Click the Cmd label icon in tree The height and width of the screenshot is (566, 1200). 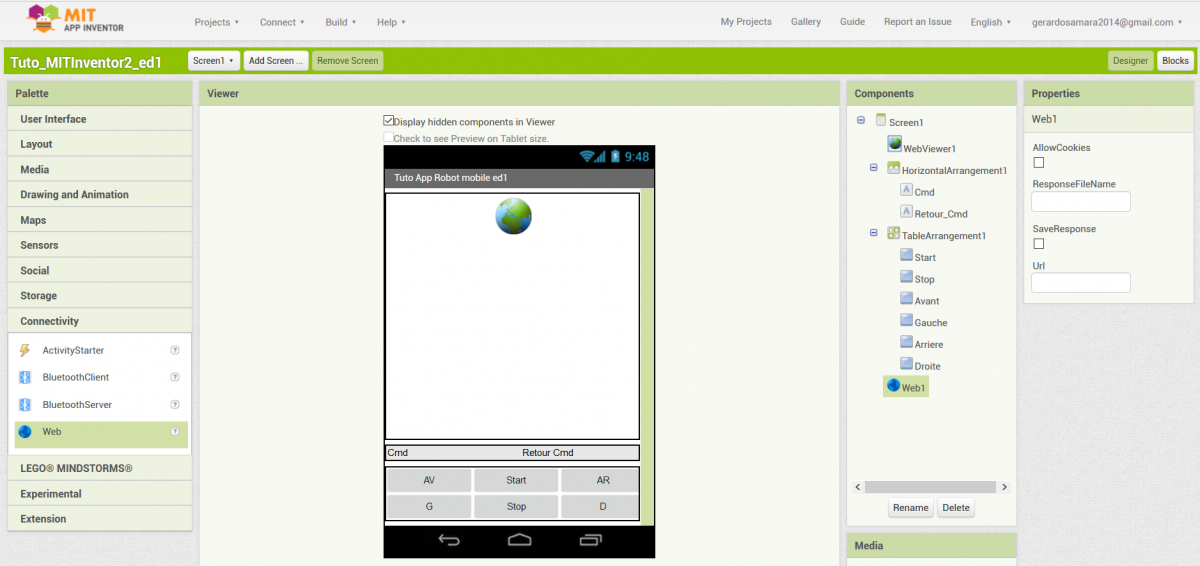906,190
